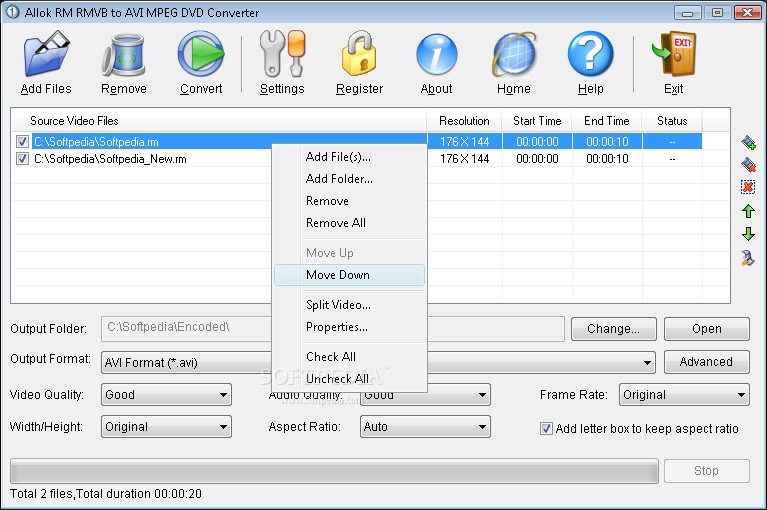Click the Exit door icon
The height and width of the screenshot is (510, 767).
pos(674,54)
